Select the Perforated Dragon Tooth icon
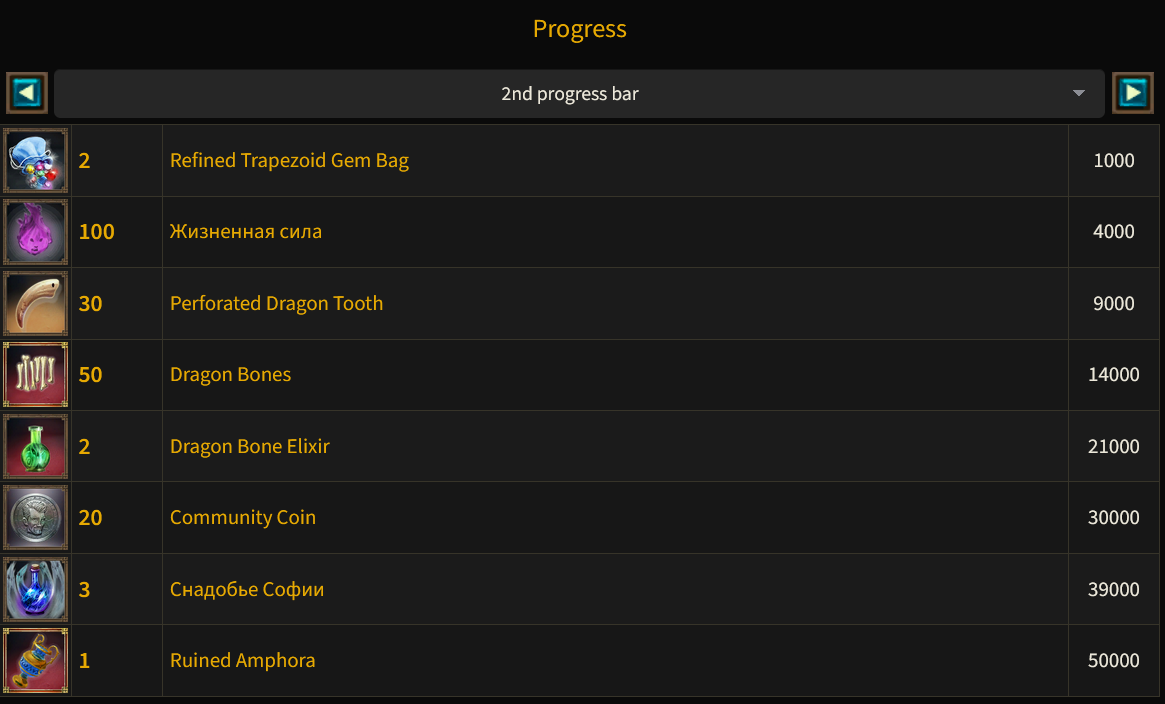This screenshot has height=704, width=1165. click(x=36, y=303)
